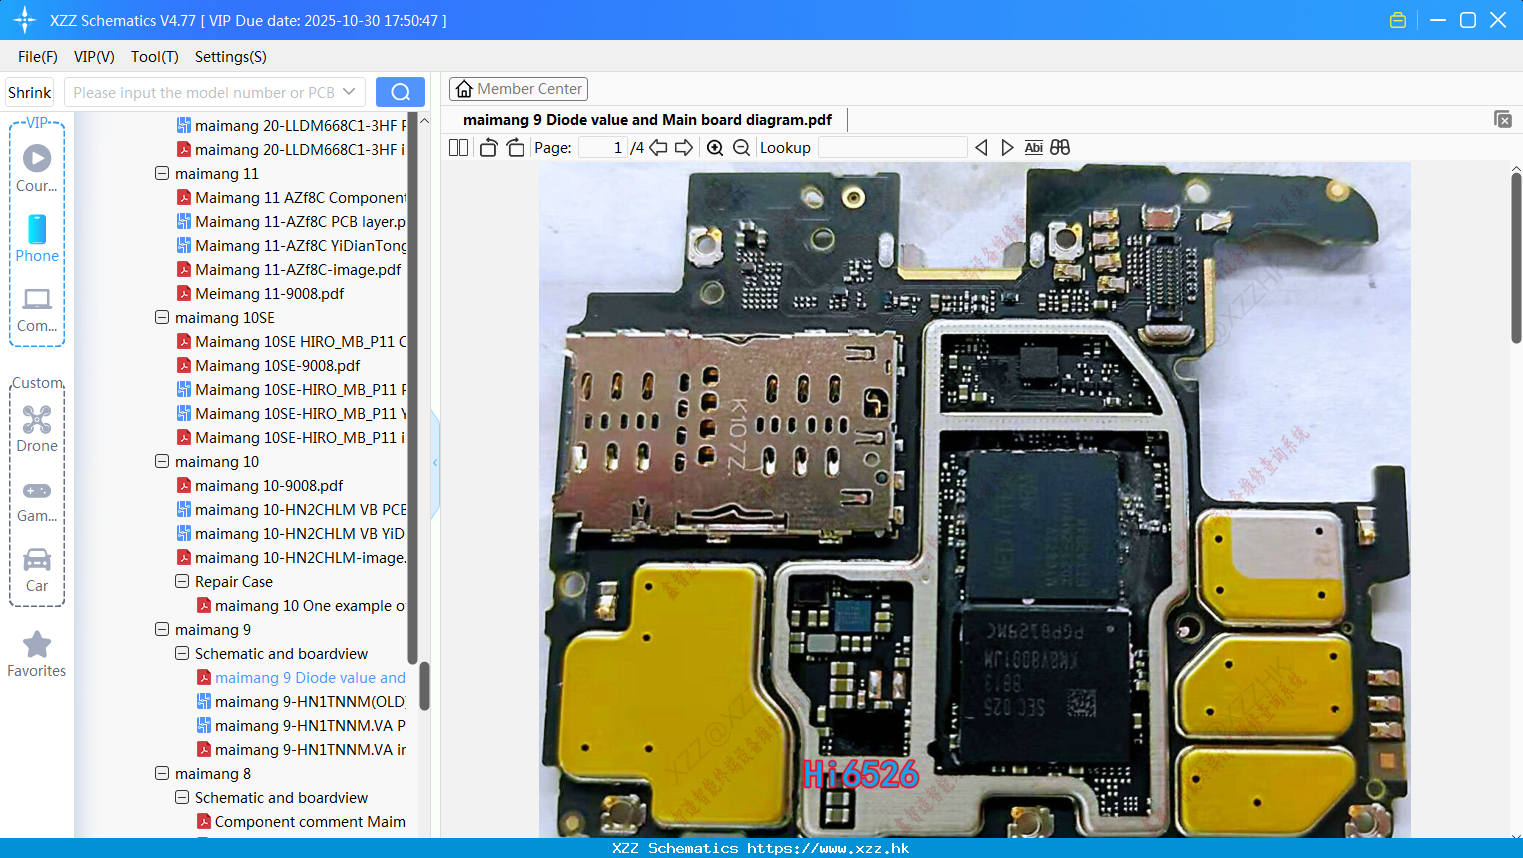Zoom out of the PDF
This screenshot has width=1523, height=858.
(x=741, y=147)
